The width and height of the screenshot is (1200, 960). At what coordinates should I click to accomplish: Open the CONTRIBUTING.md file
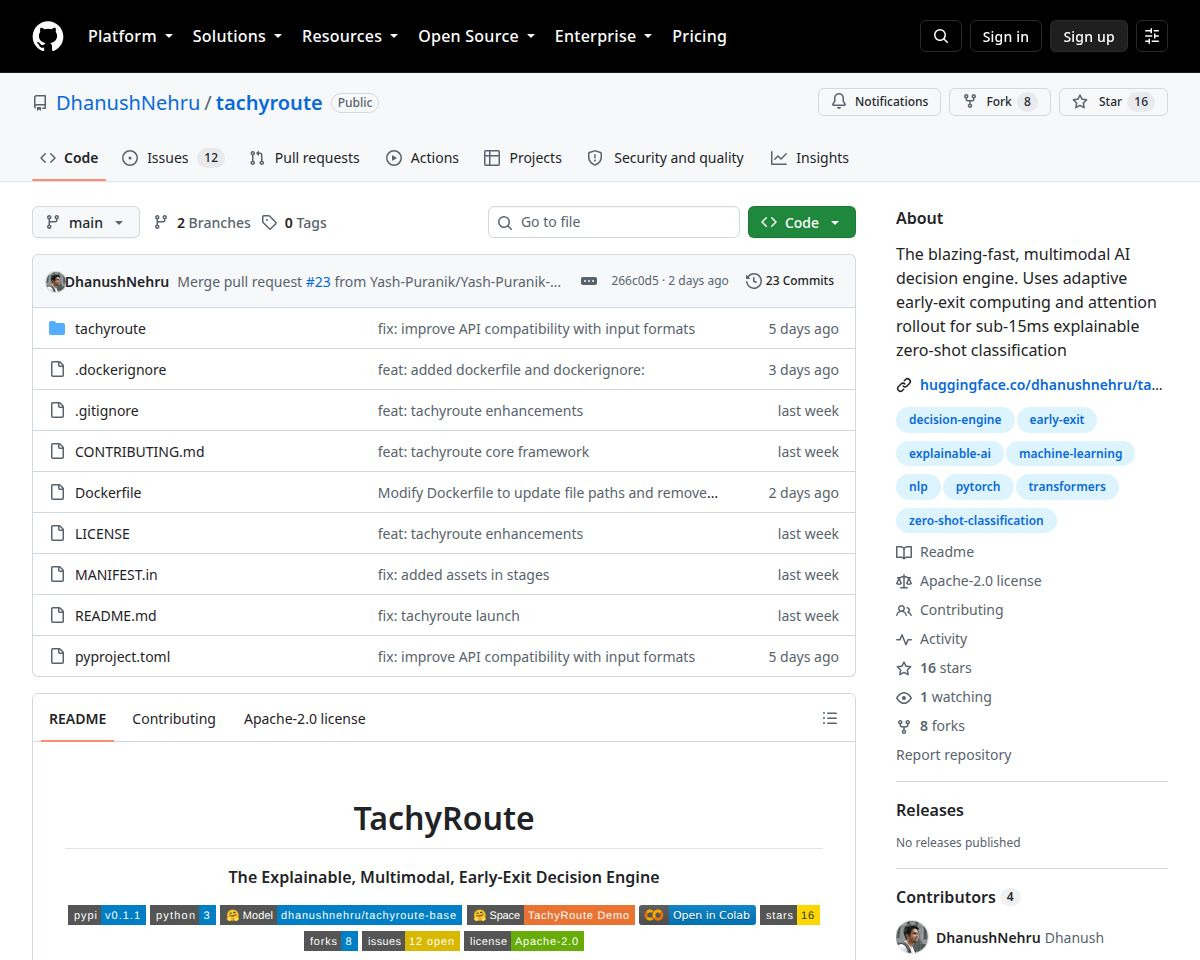coord(140,452)
